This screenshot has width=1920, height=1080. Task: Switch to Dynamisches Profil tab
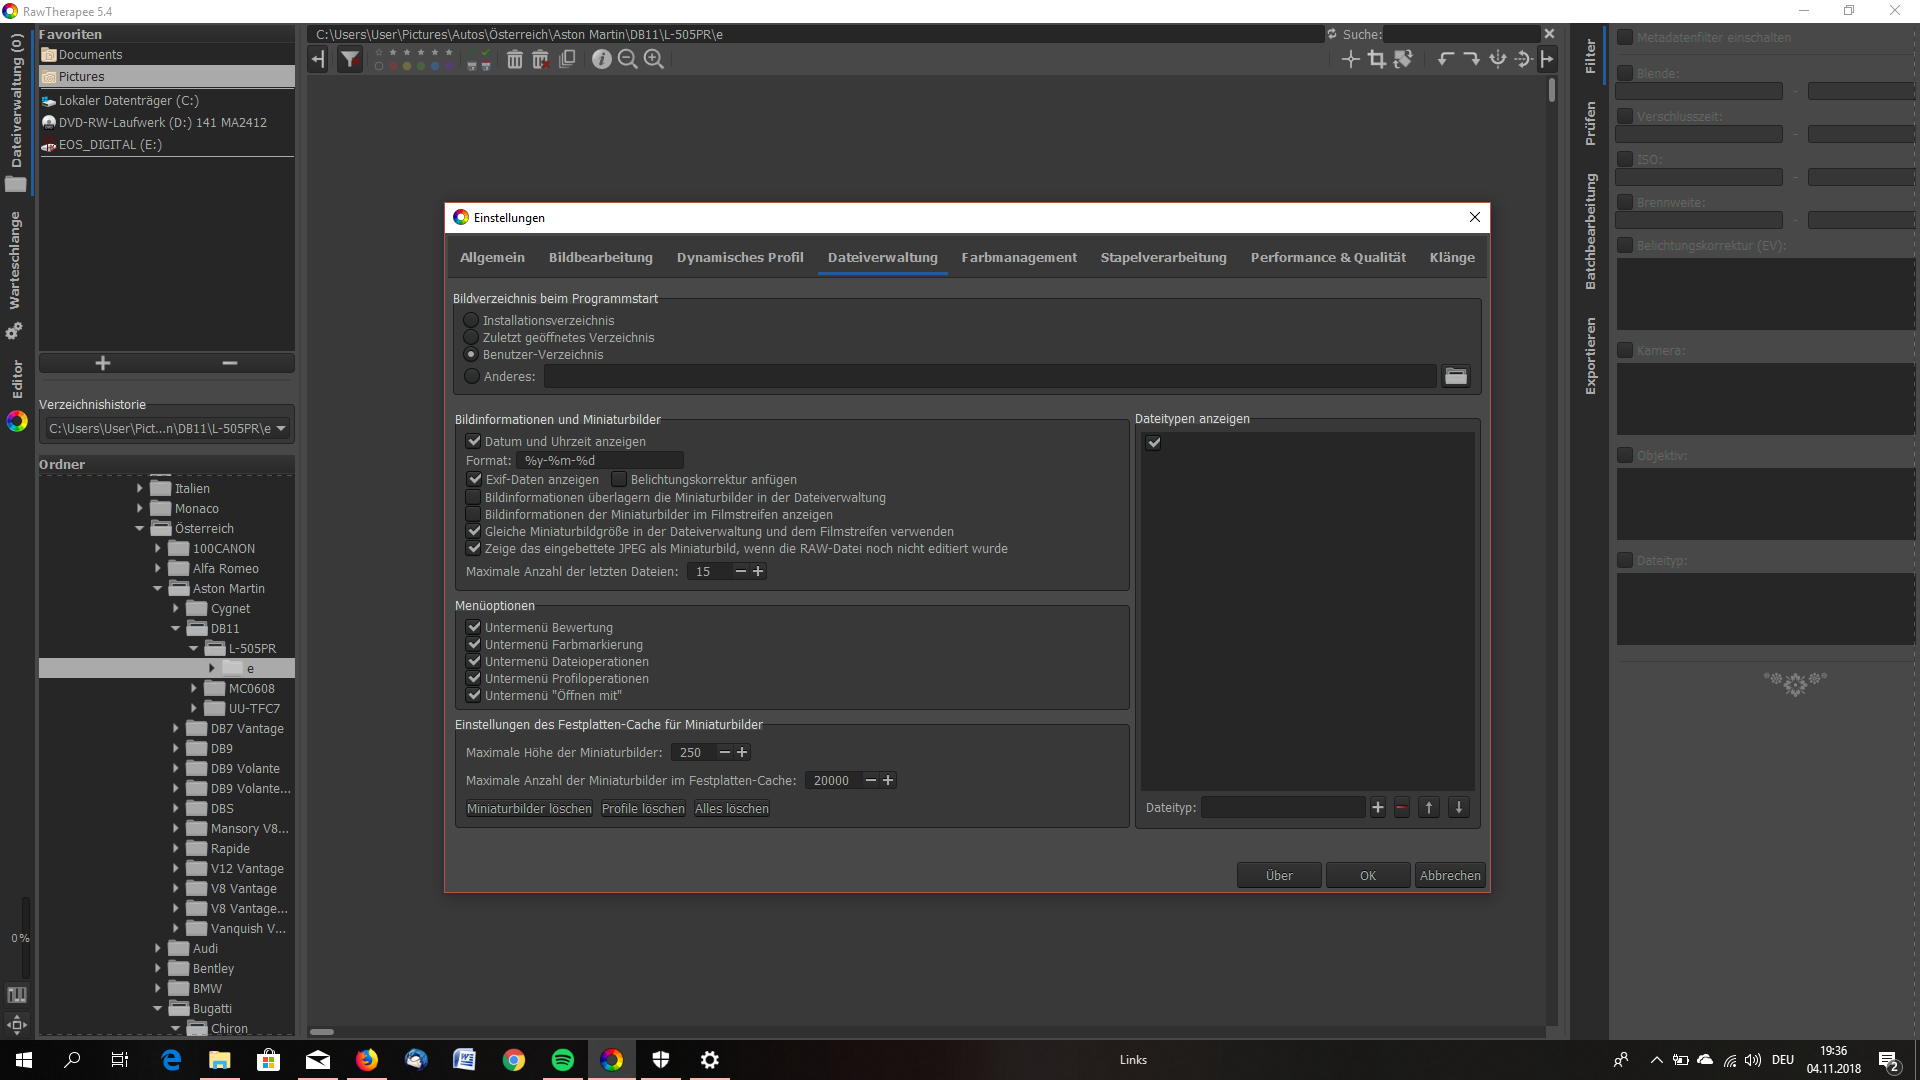[740, 257]
